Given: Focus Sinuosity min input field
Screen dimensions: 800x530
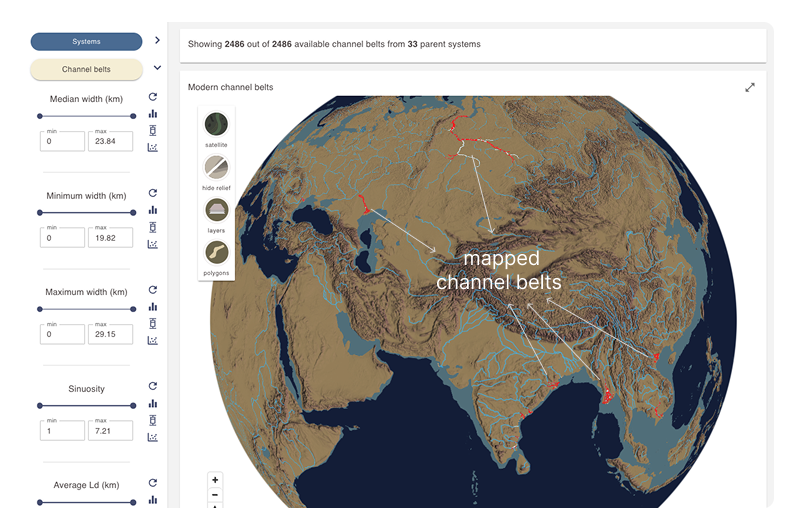Looking at the screenshot, I should pyautogui.click(x=62, y=431).
